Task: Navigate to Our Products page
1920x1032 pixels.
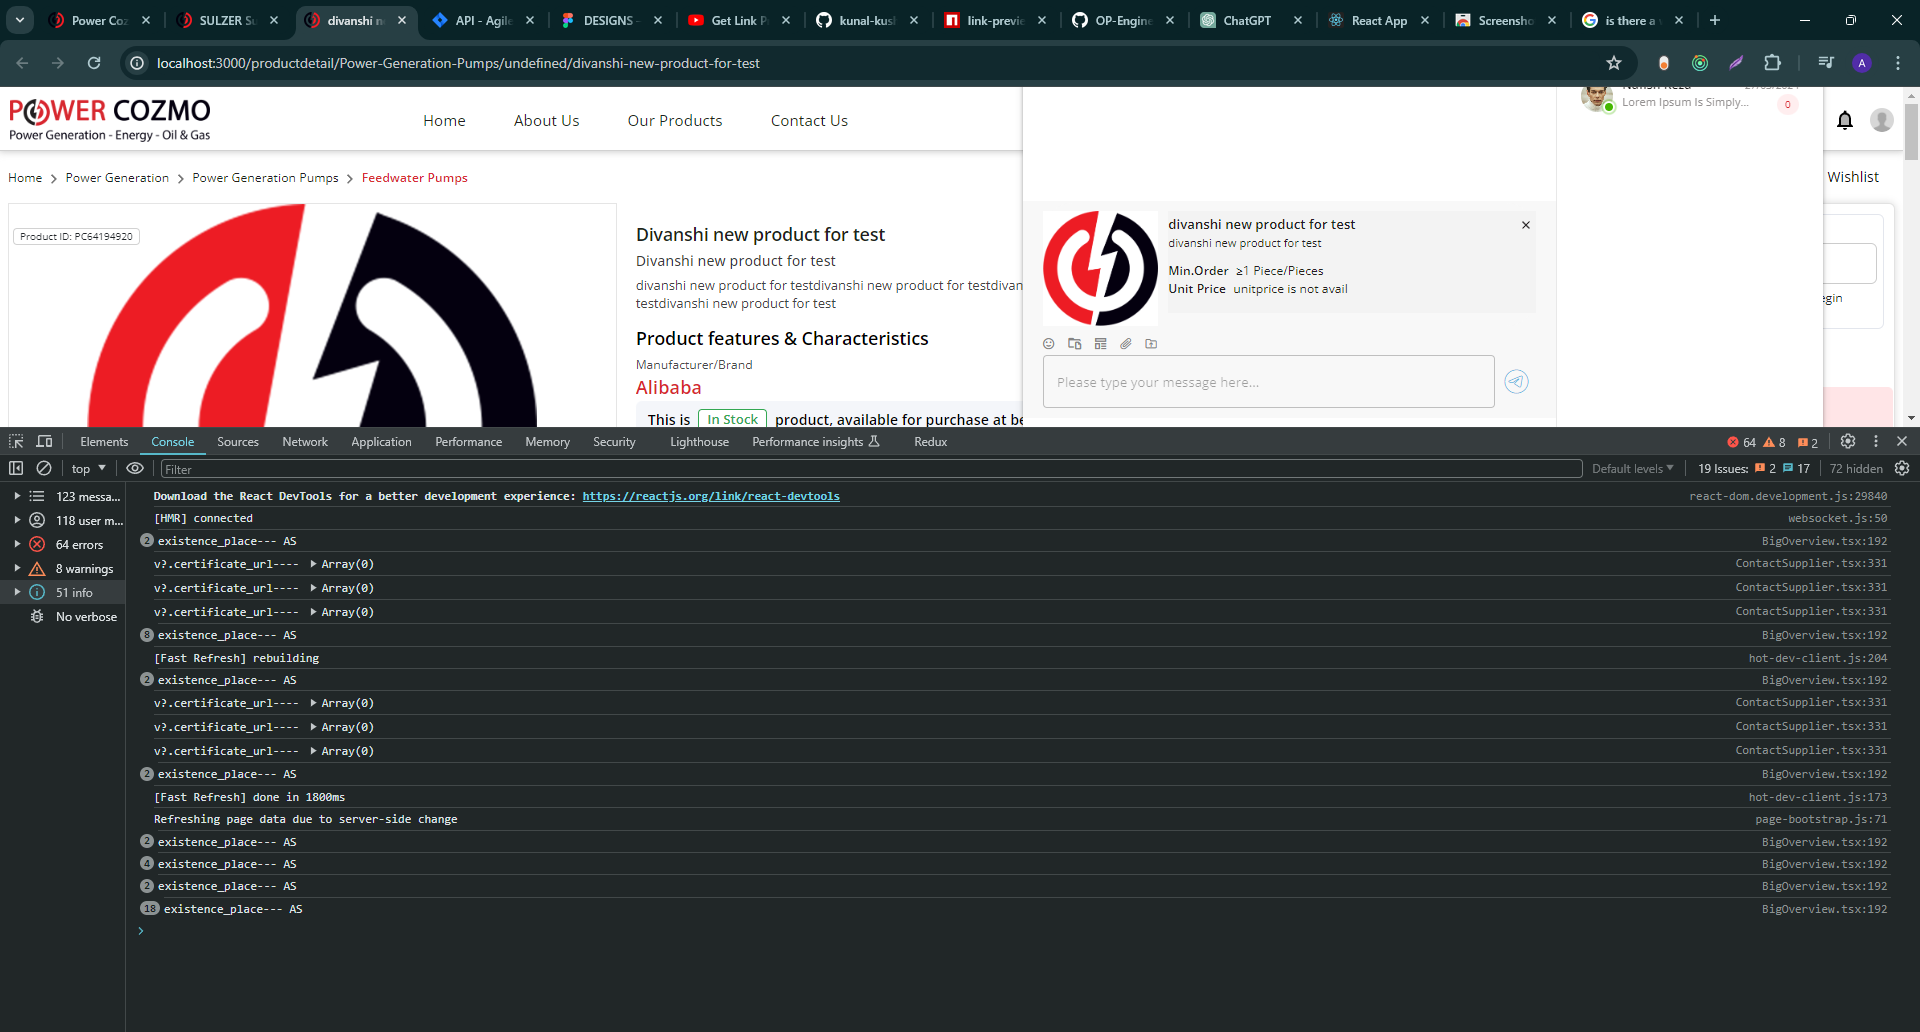Action: click(x=675, y=121)
